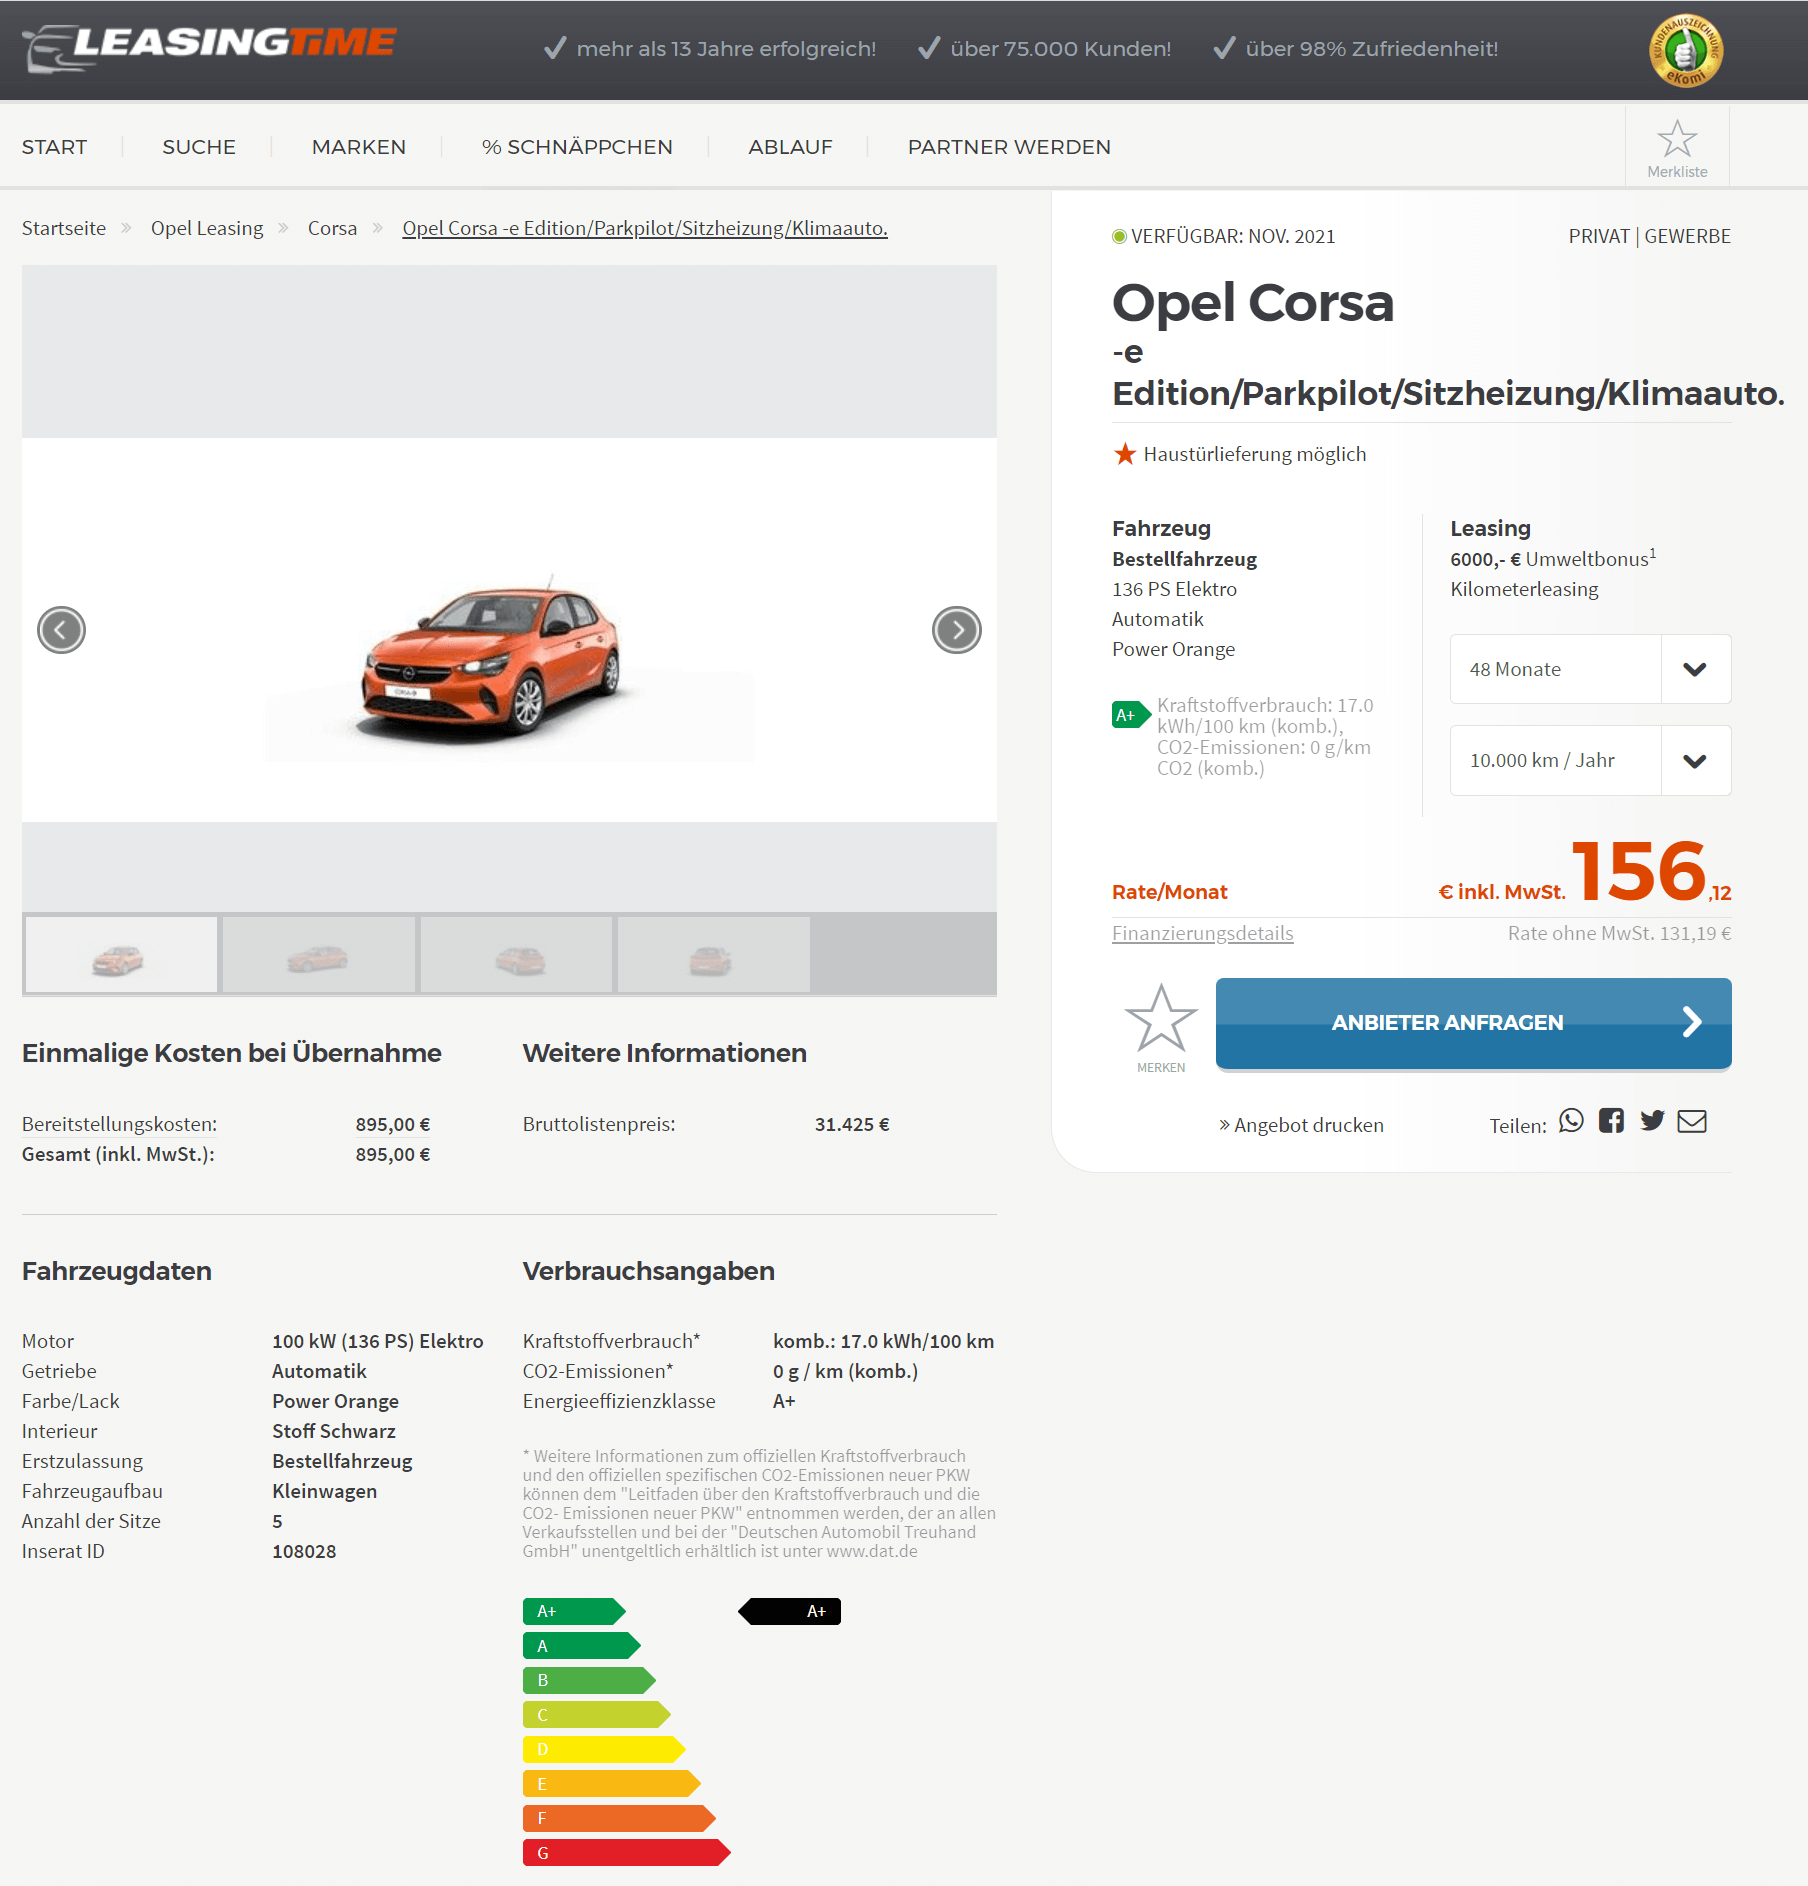This screenshot has width=1808, height=1886.
Task: Click the Opel Corsa -e Edition breadcrumb link
Action: (x=645, y=228)
